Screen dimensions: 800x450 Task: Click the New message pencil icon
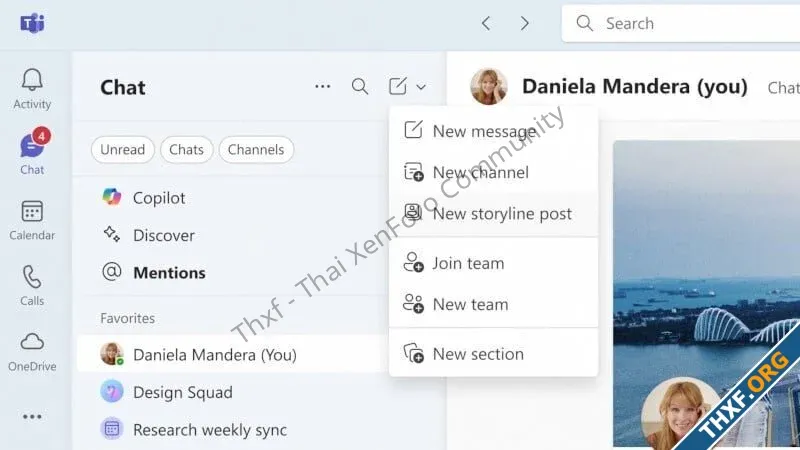point(413,130)
